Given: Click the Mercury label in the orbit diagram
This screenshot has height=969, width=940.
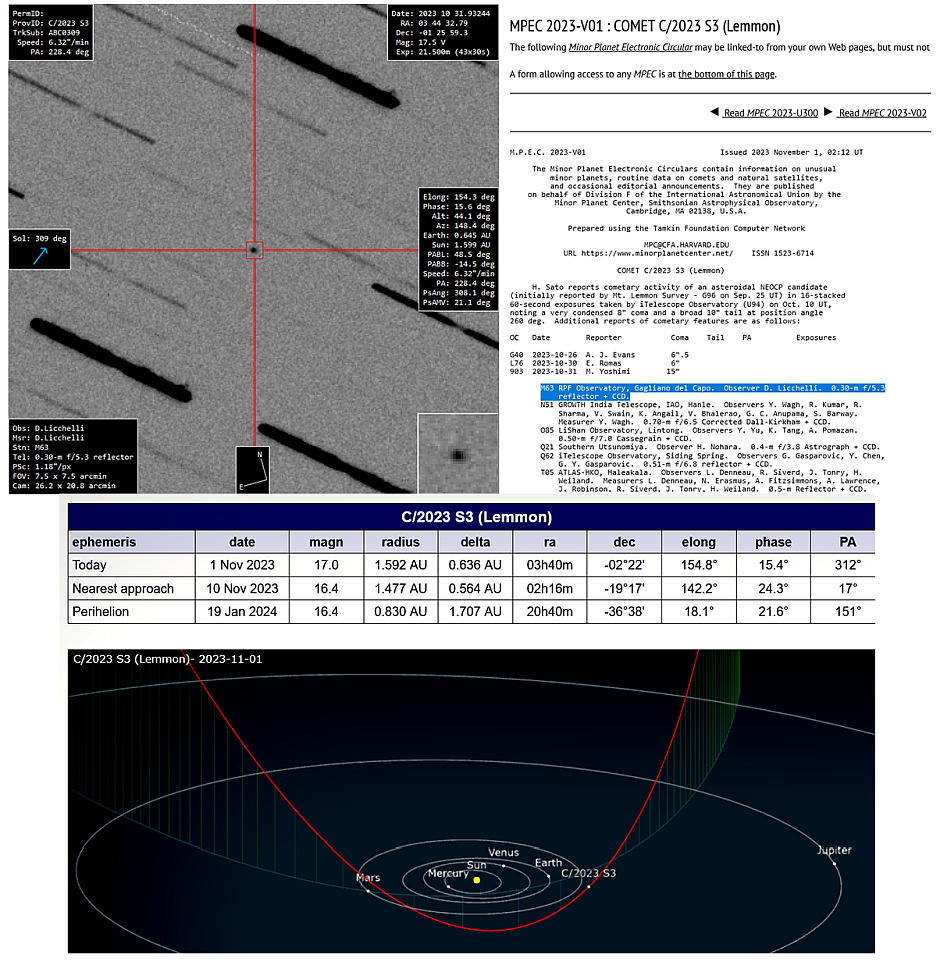Looking at the screenshot, I should (x=449, y=873).
